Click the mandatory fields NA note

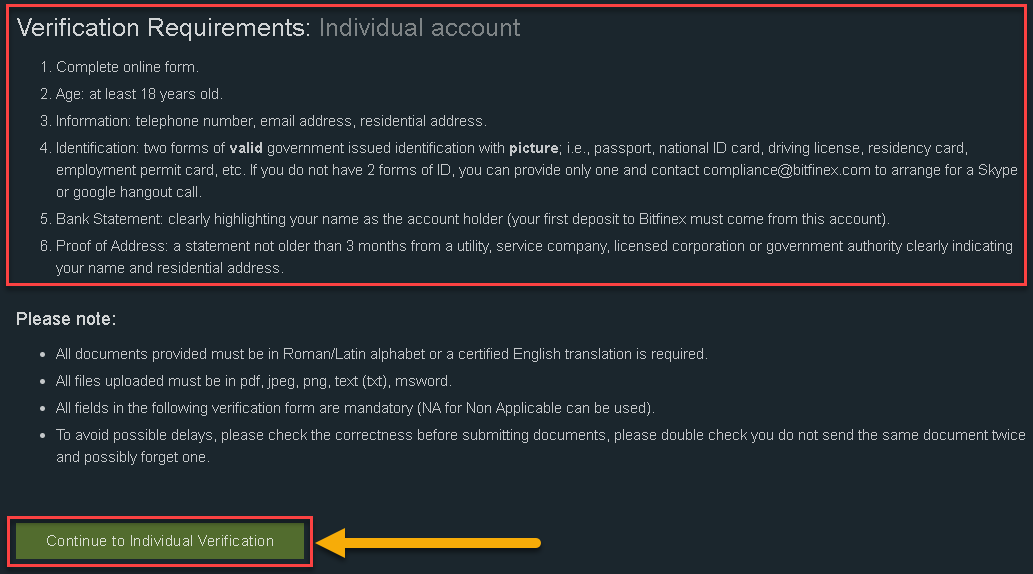[x=355, y=409]
